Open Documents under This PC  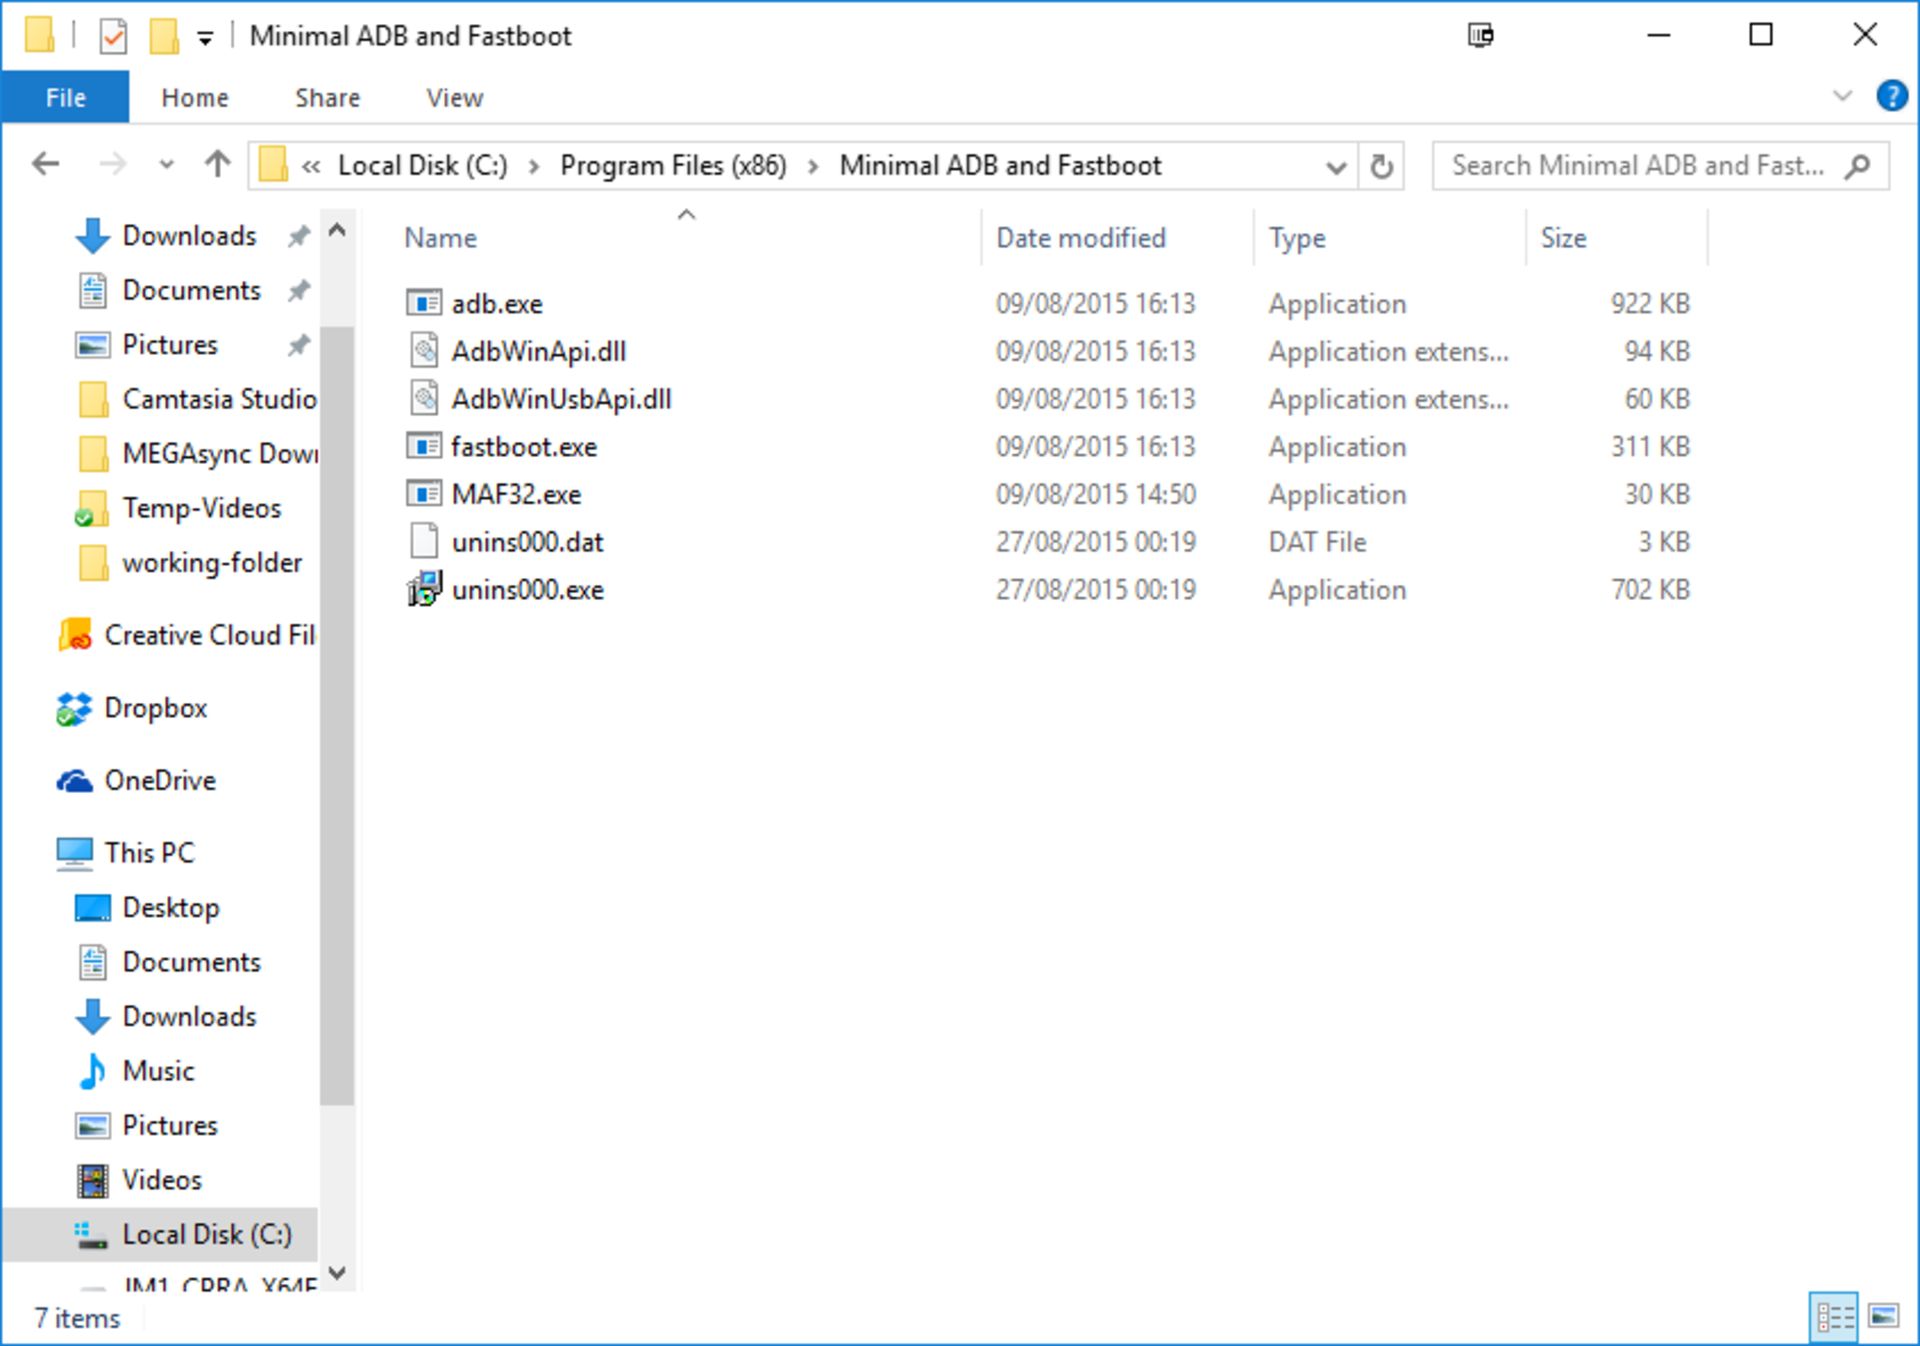coord(168,962)
